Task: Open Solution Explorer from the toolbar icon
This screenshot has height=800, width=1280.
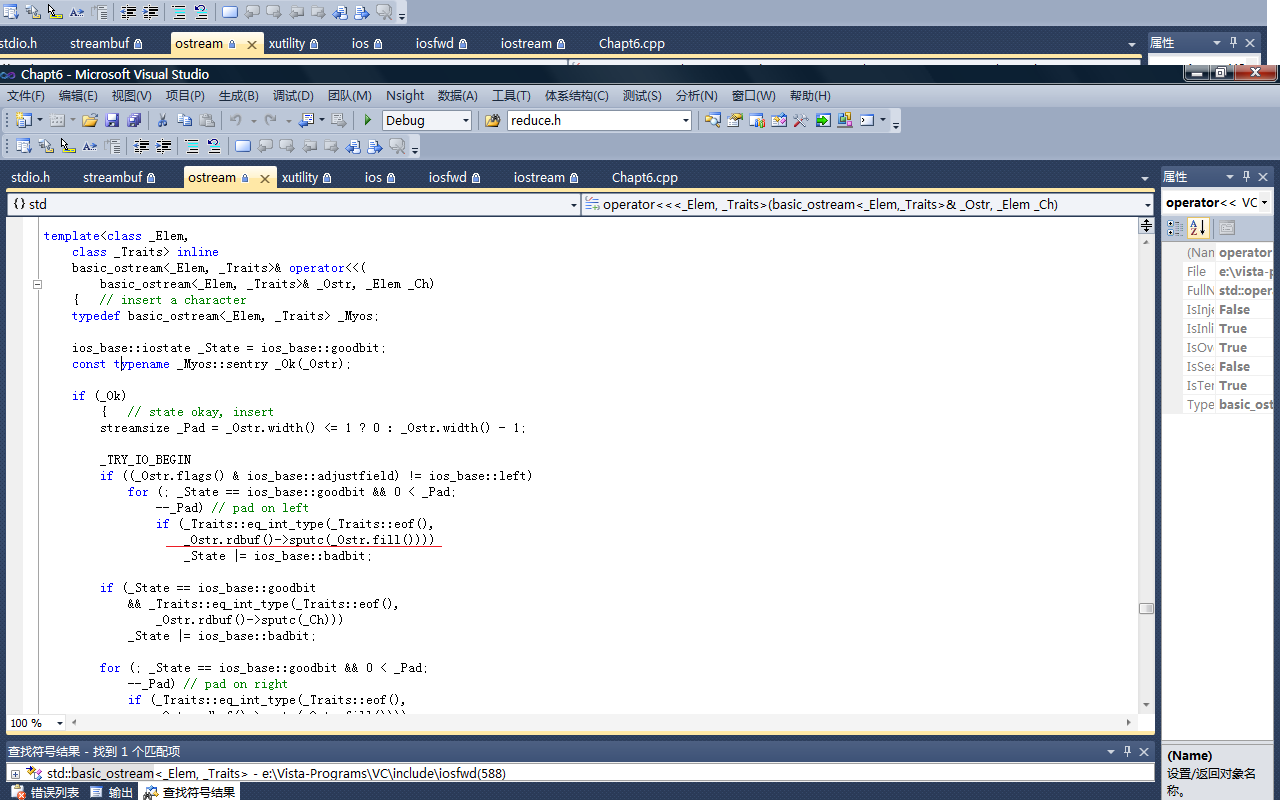Action: tap(713, 120)
